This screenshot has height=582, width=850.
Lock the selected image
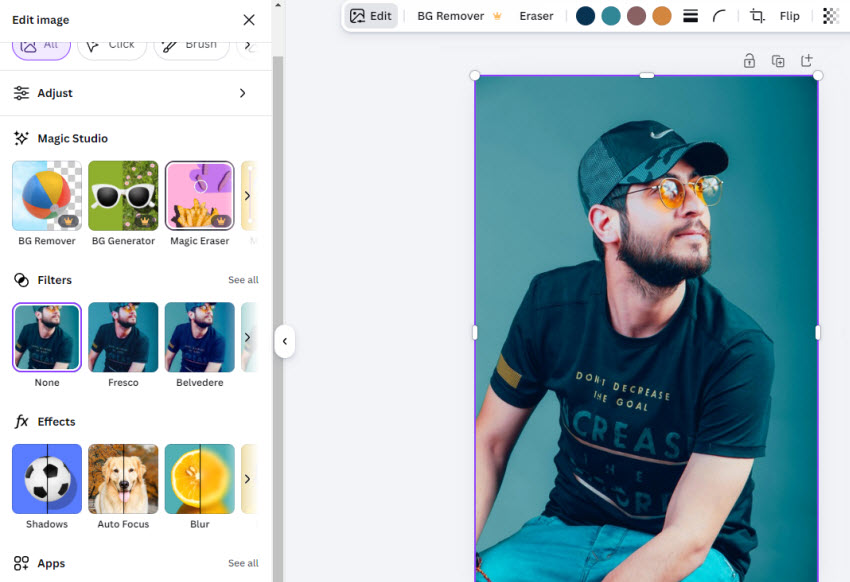click(749, 61)
